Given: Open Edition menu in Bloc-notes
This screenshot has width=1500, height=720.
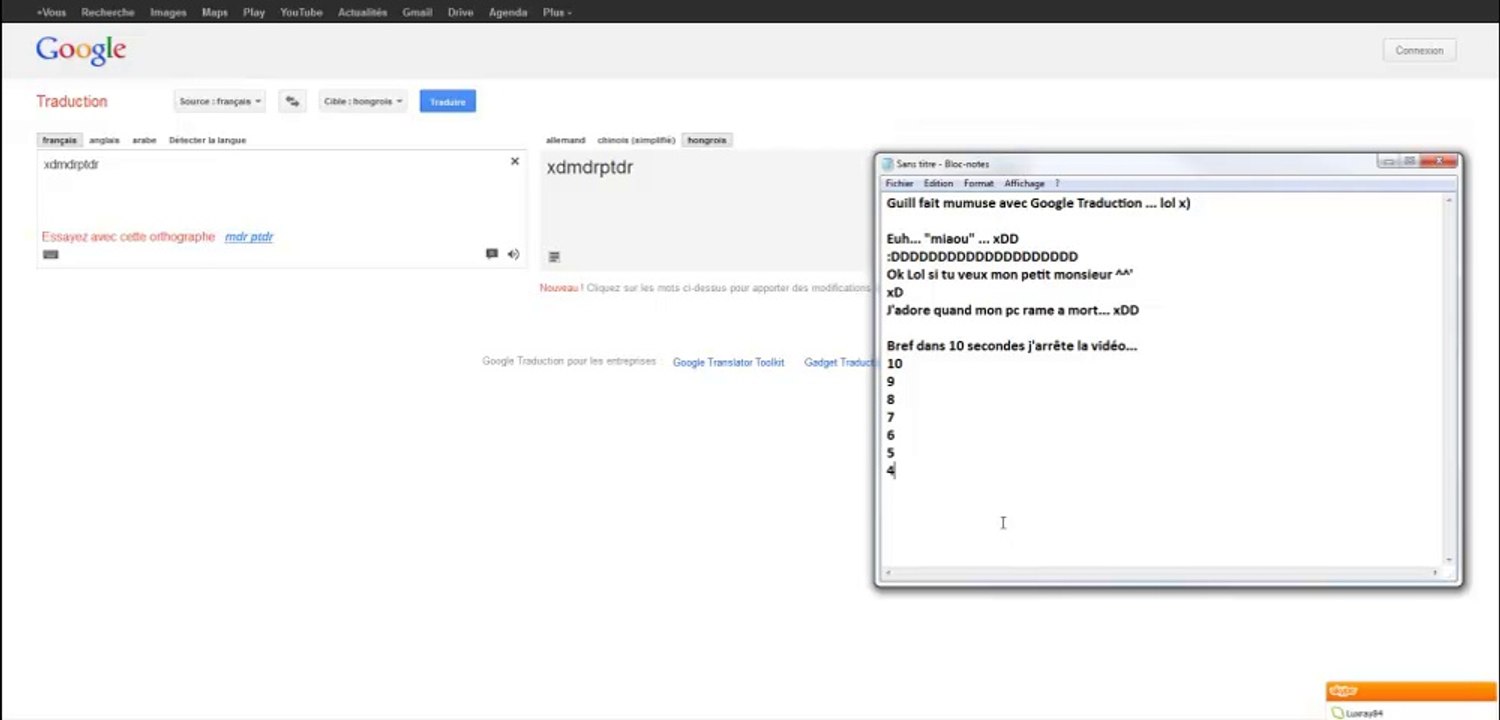Looking at the screenshot, I should (938, 183).
